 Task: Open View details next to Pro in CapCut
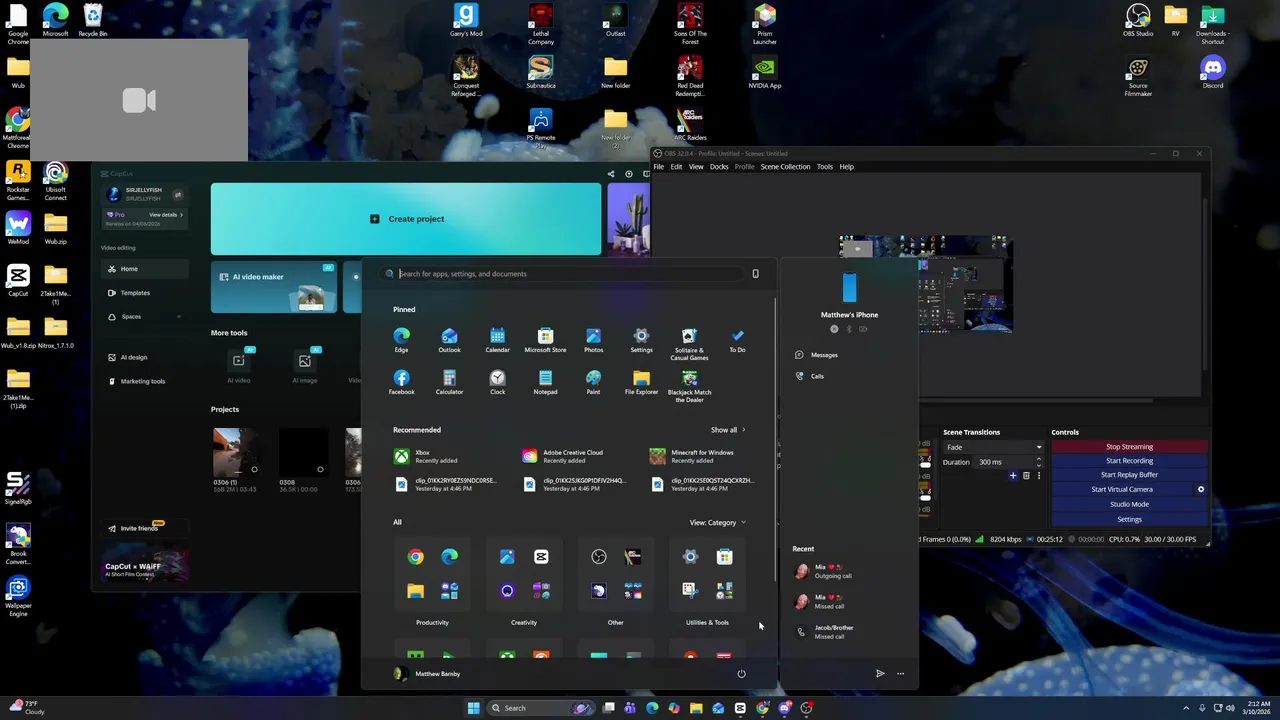point(166,215)
